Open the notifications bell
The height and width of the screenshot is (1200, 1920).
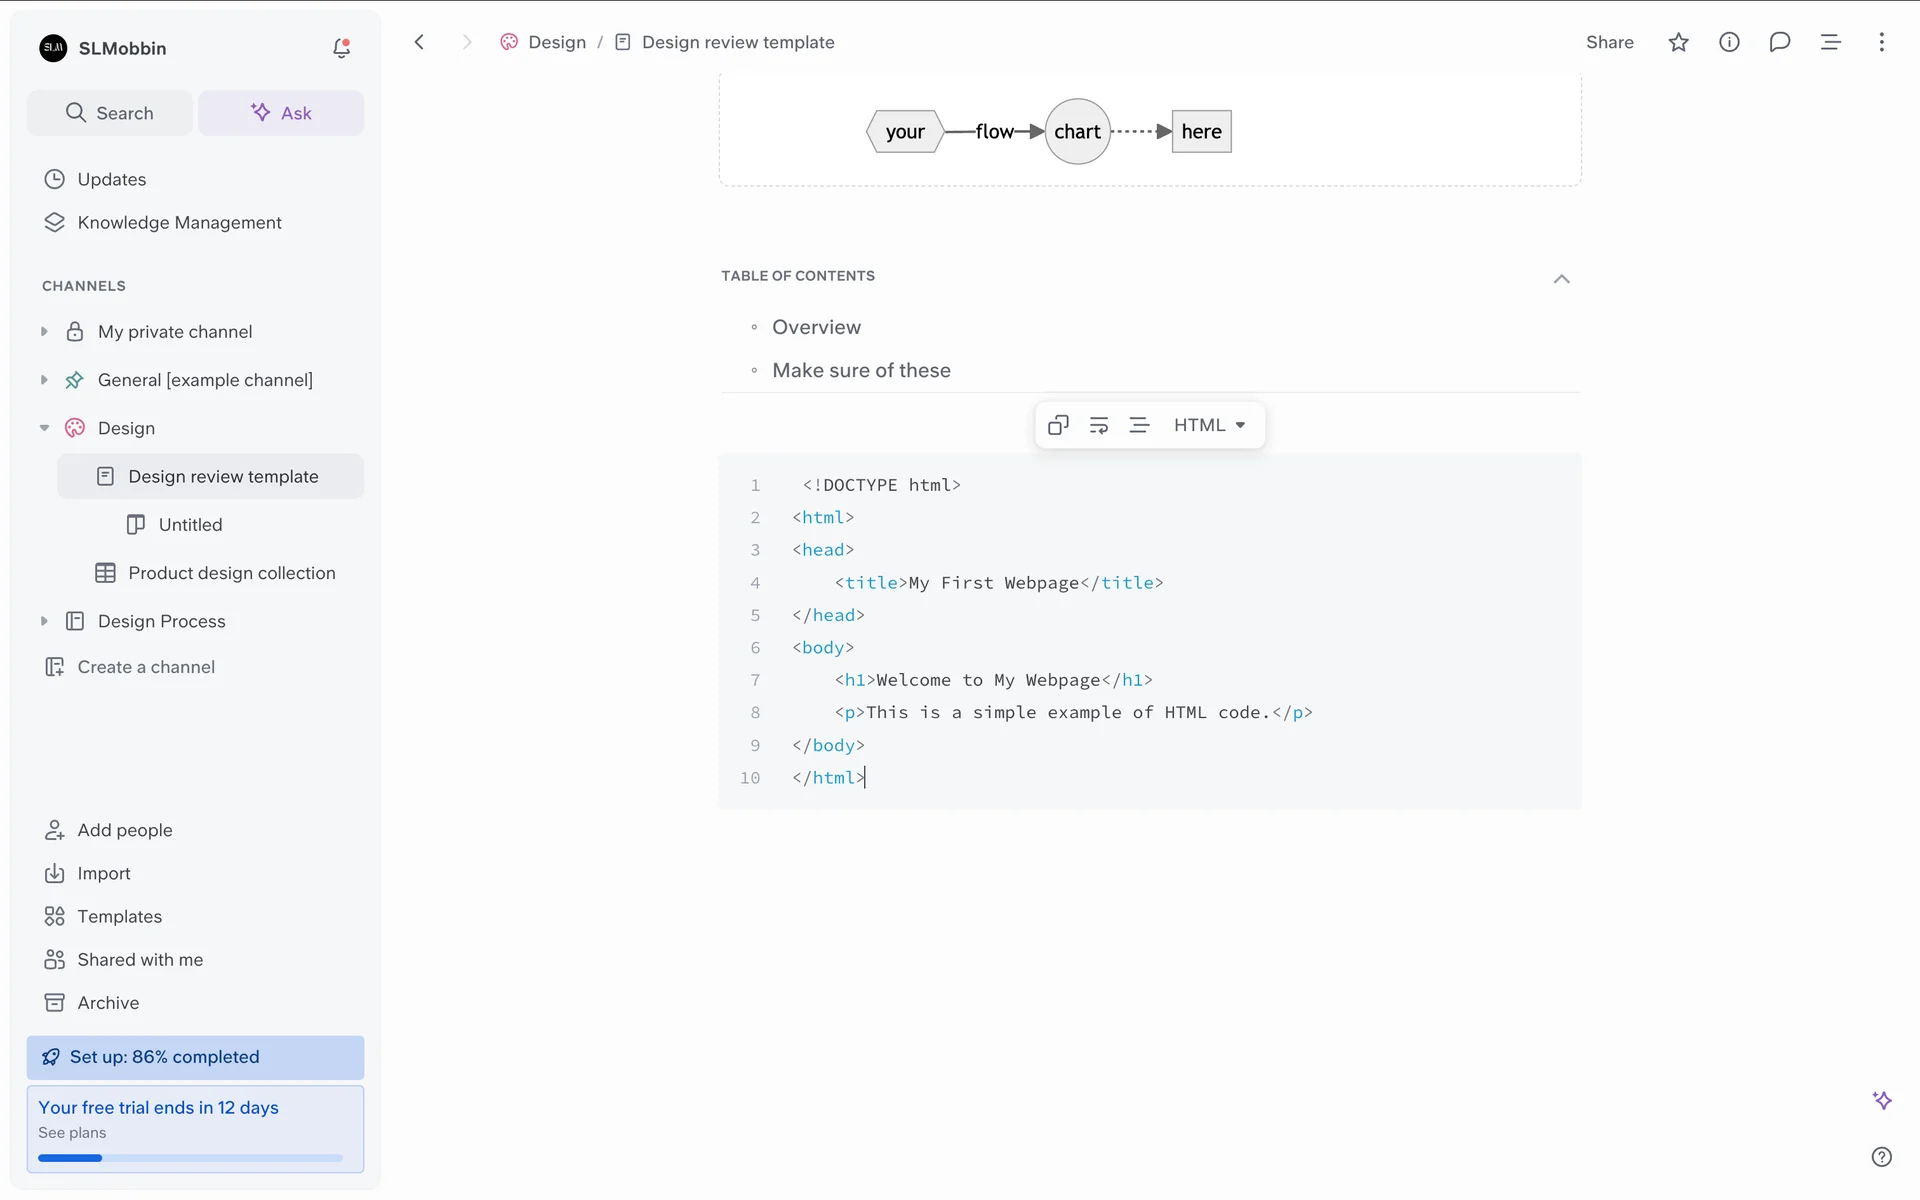pos(341,48)
